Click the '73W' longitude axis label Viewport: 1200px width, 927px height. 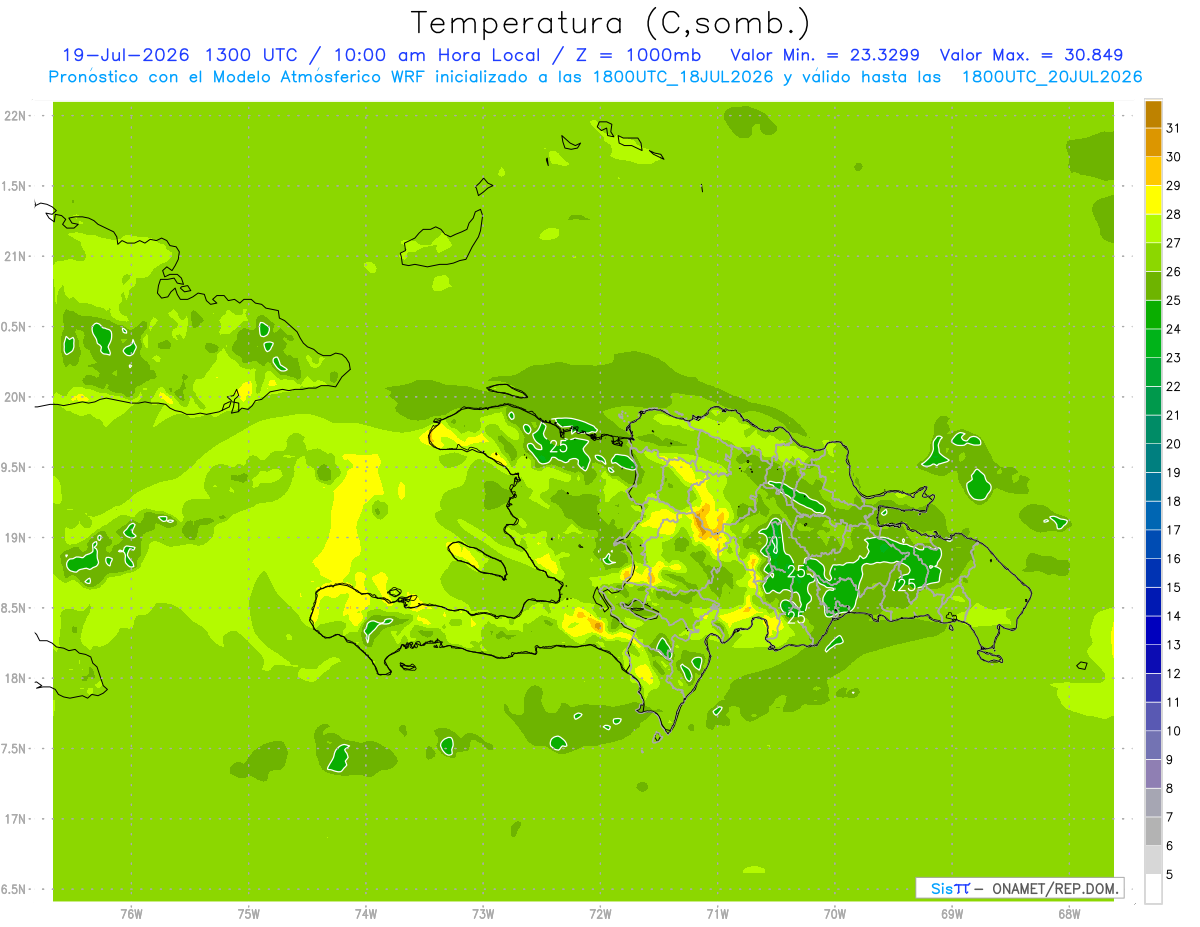tap(483, 913)
